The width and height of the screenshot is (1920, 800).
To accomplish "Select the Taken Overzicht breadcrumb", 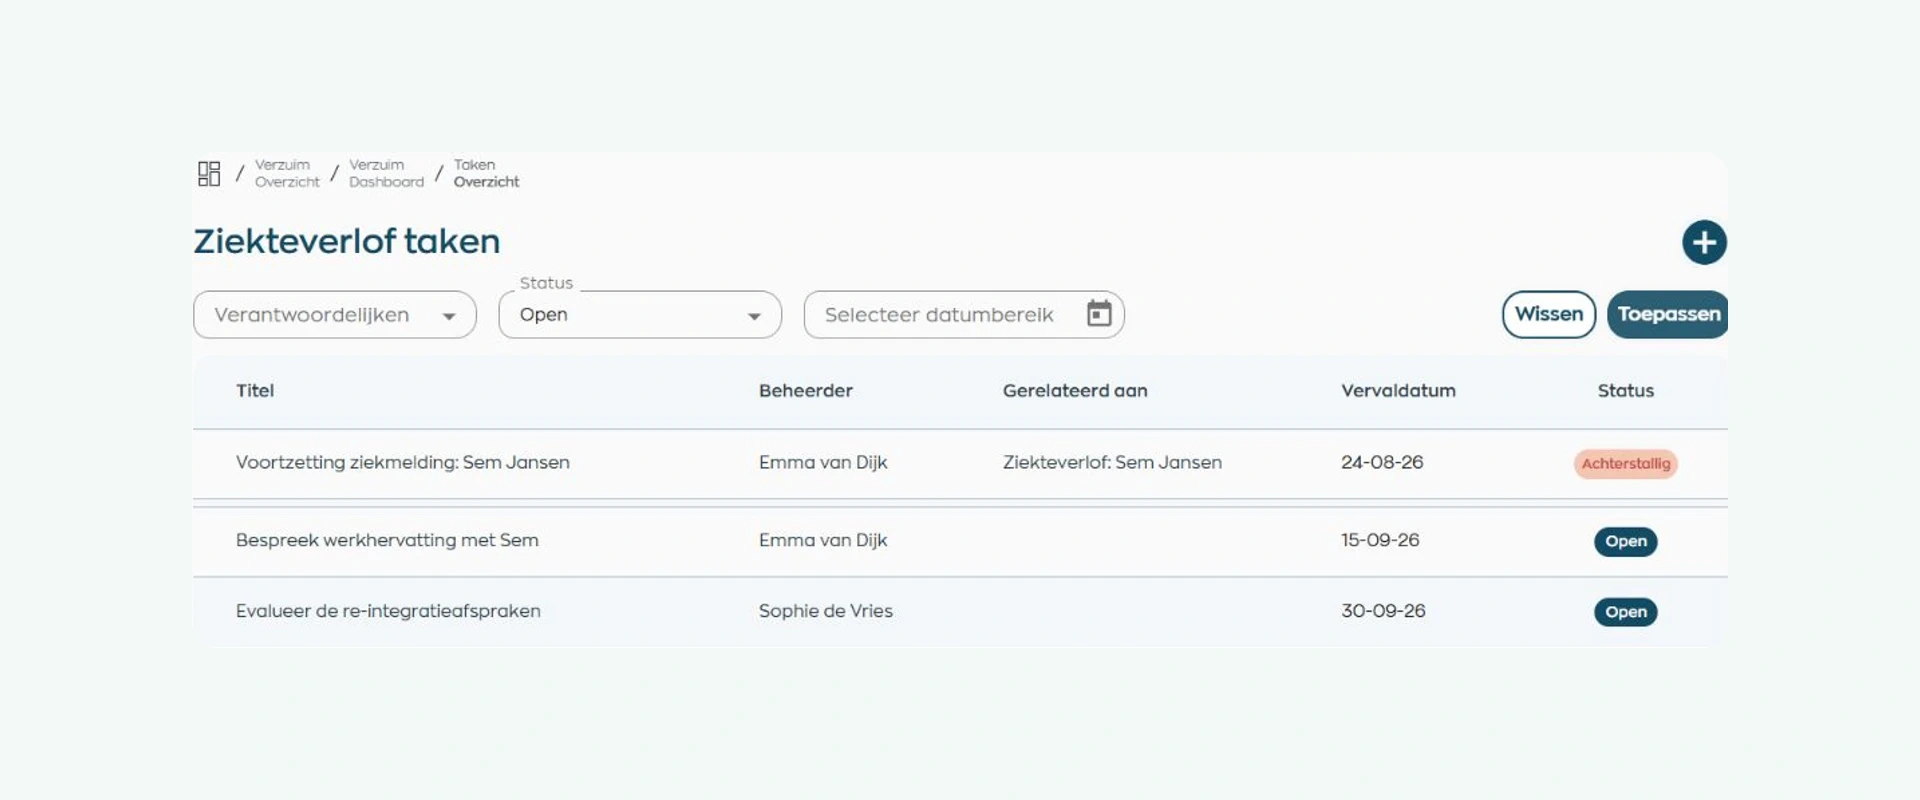I will [486, 173].
